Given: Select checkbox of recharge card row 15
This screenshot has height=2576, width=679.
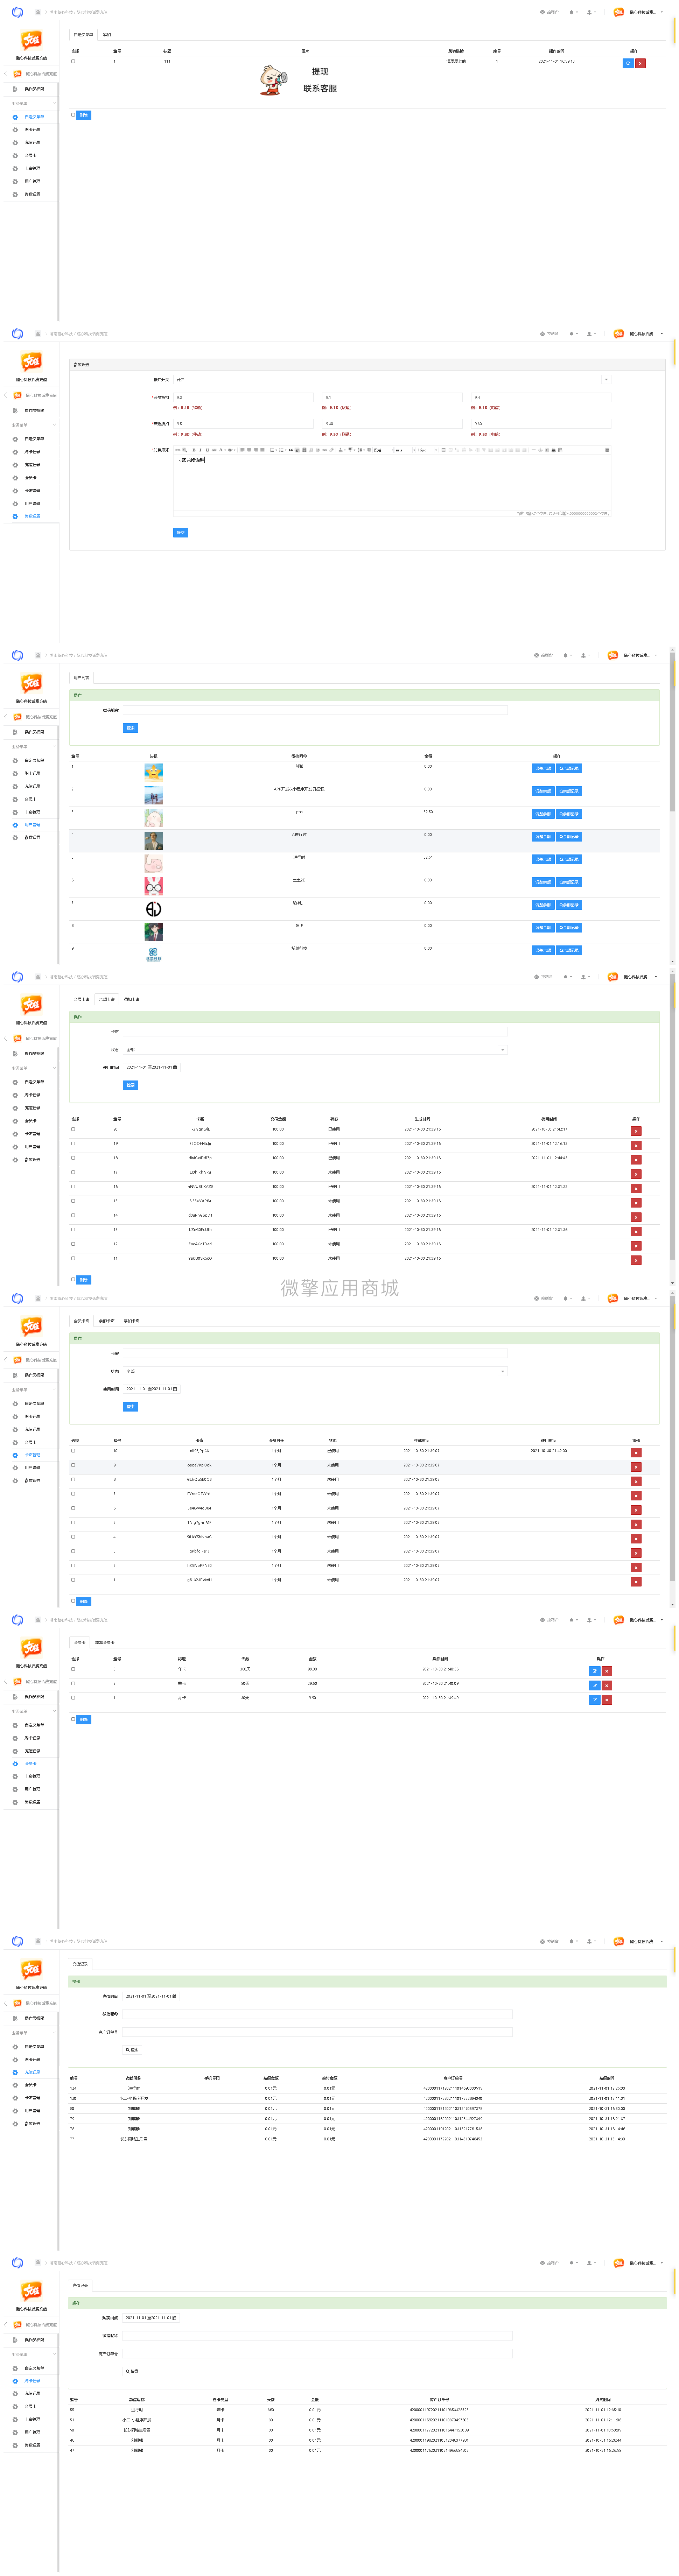Looking at the screenshot, I should pos(73,1201).
